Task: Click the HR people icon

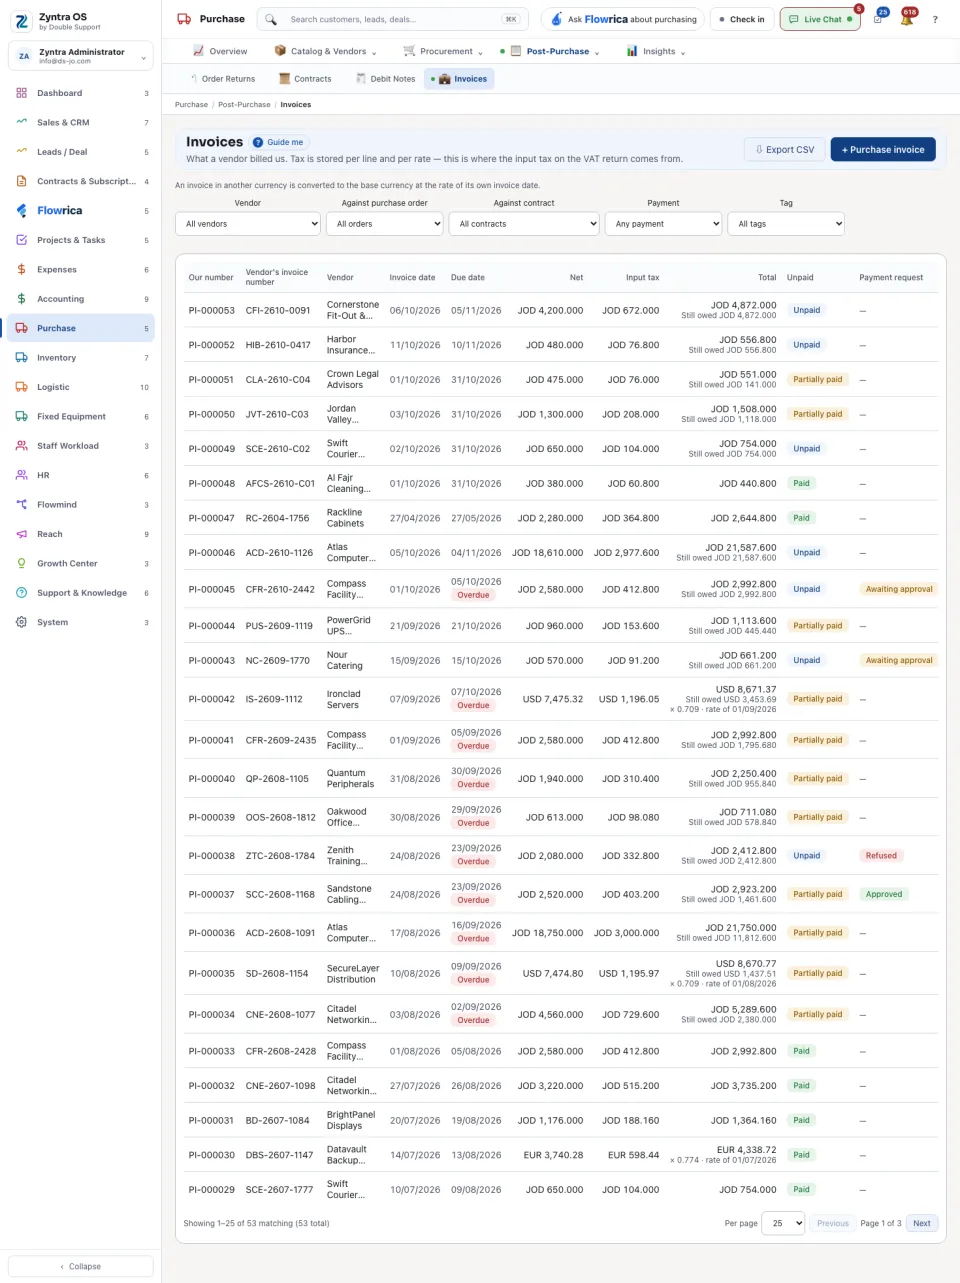Action: [21, 475]
